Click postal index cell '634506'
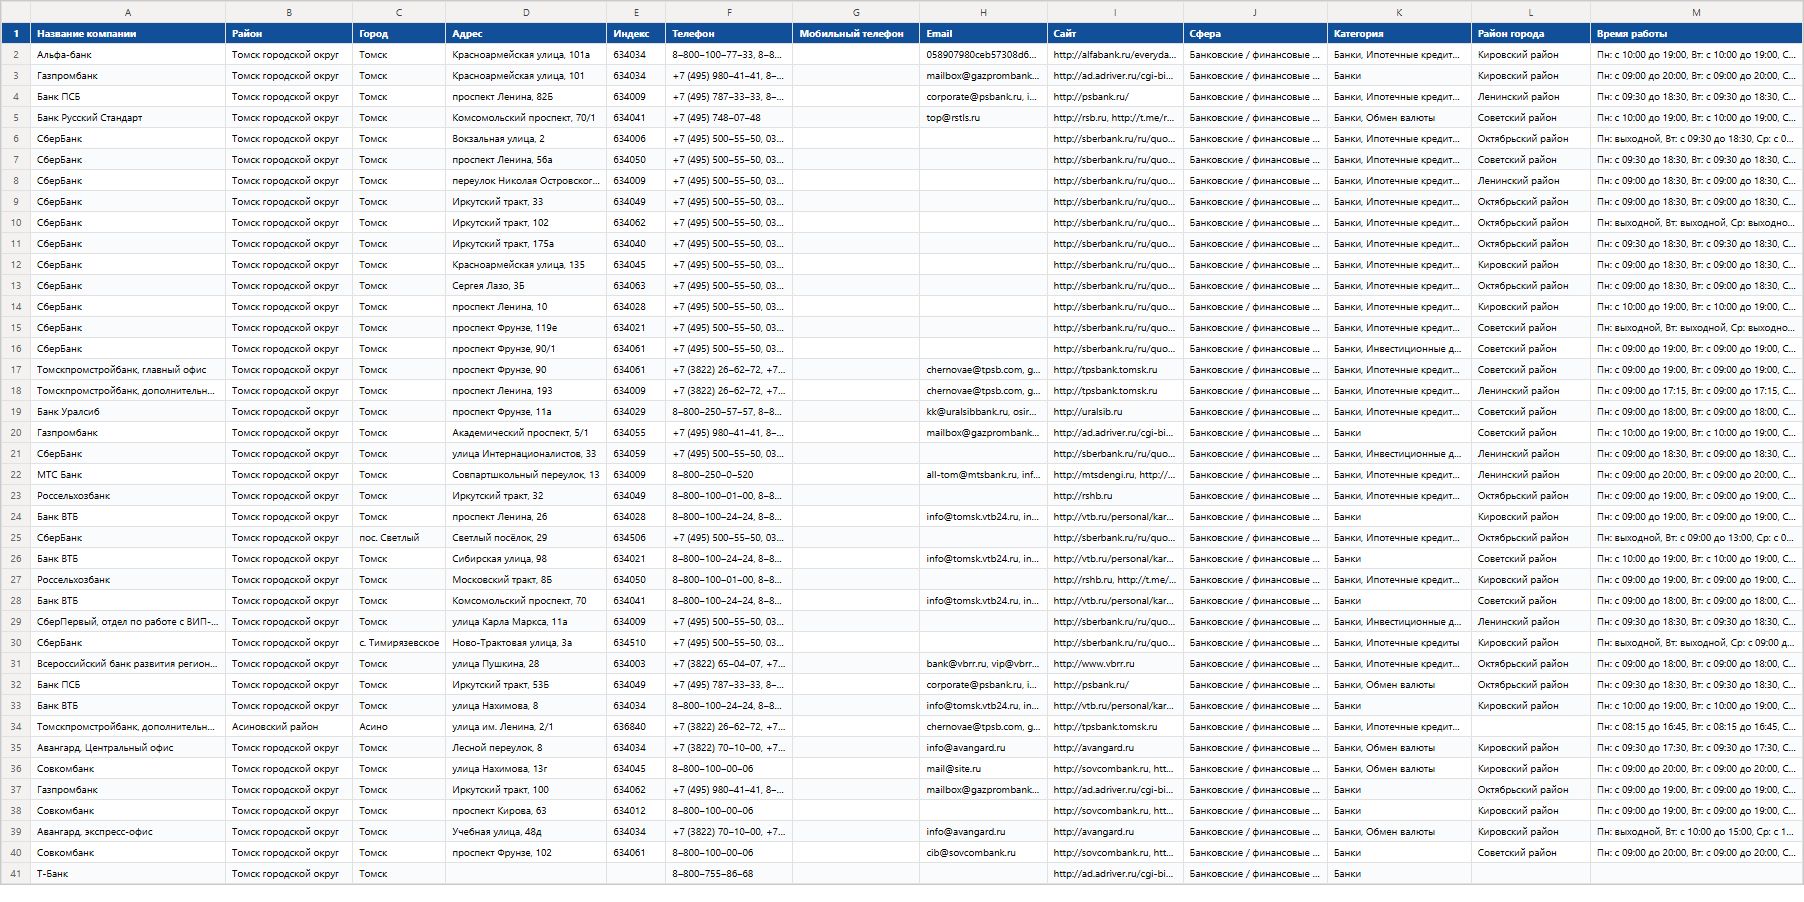Image resolution: width=1804 pixels, height=902 pixels. tap(637, 538)
